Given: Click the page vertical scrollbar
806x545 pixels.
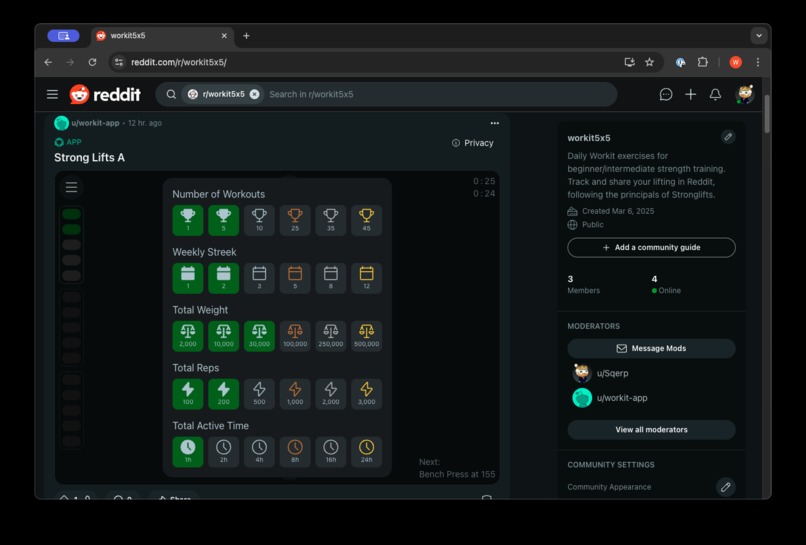Looking at the screenshot, I should (x=766, y=114).
